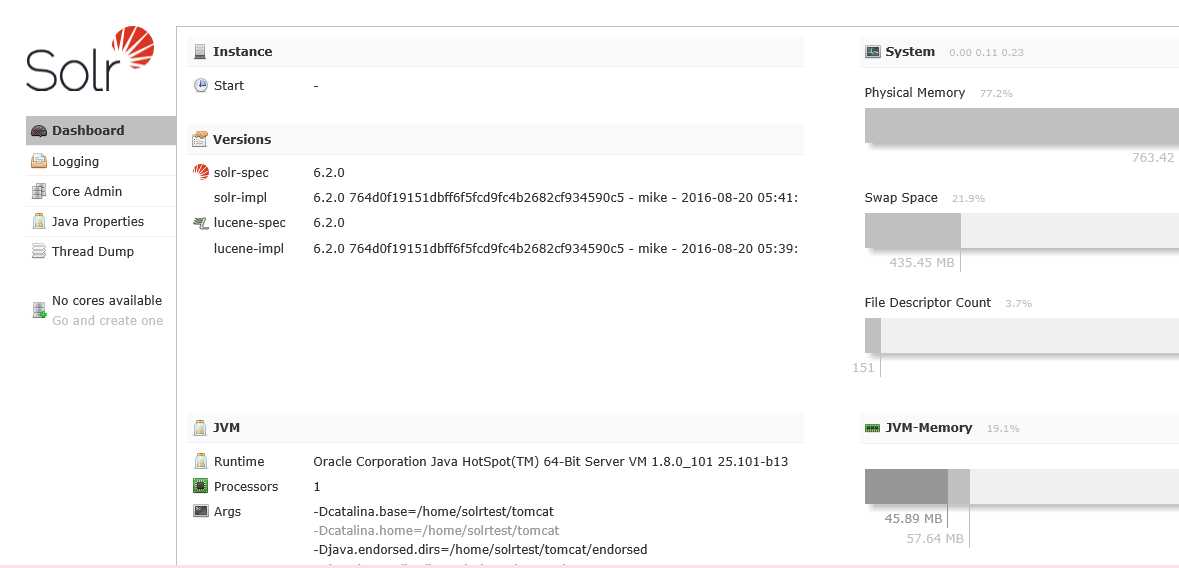The image size is (1179, 568).
Task: Click the System section header
Action: pos(1020,52)
